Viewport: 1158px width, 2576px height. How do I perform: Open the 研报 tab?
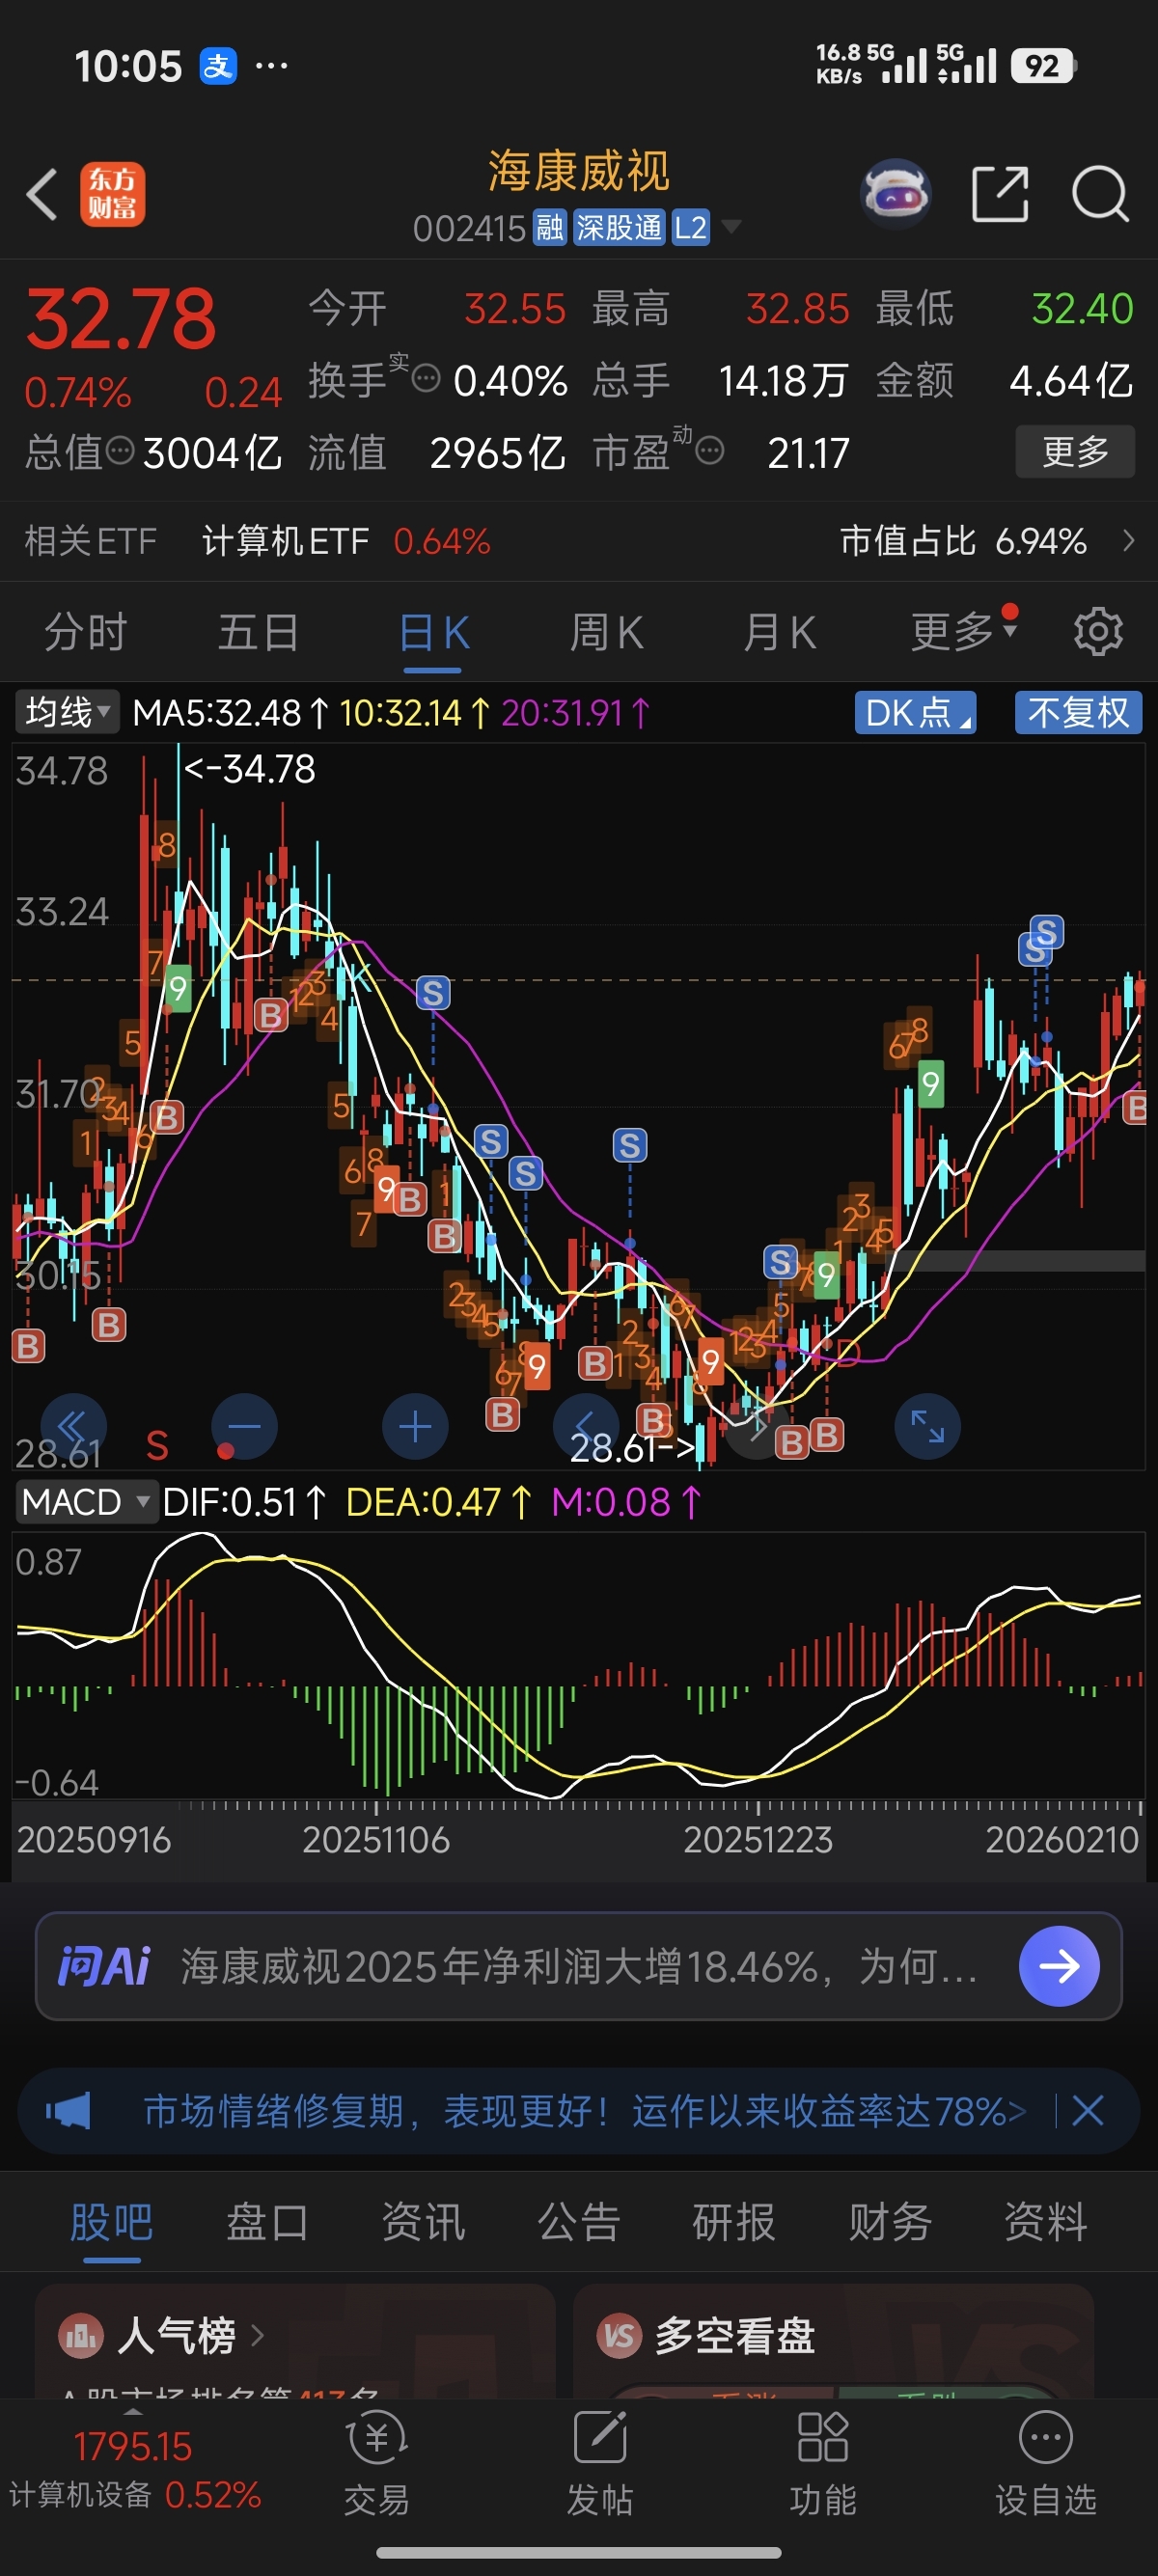tap(734, 2223)
